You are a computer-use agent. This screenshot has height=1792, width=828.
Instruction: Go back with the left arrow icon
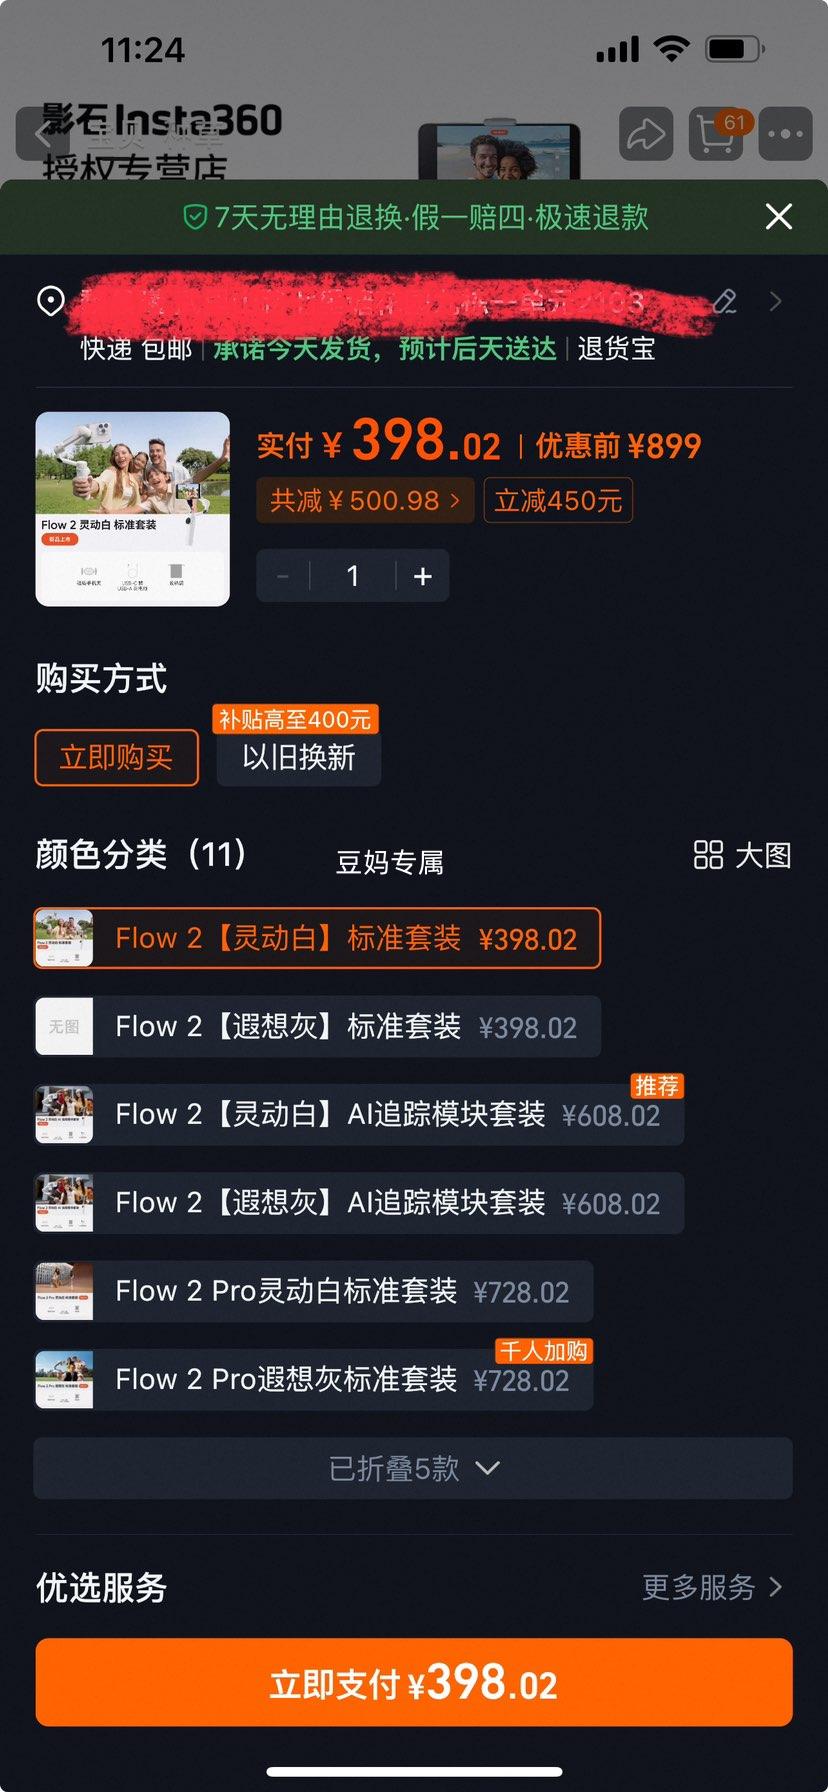(42, 133)
